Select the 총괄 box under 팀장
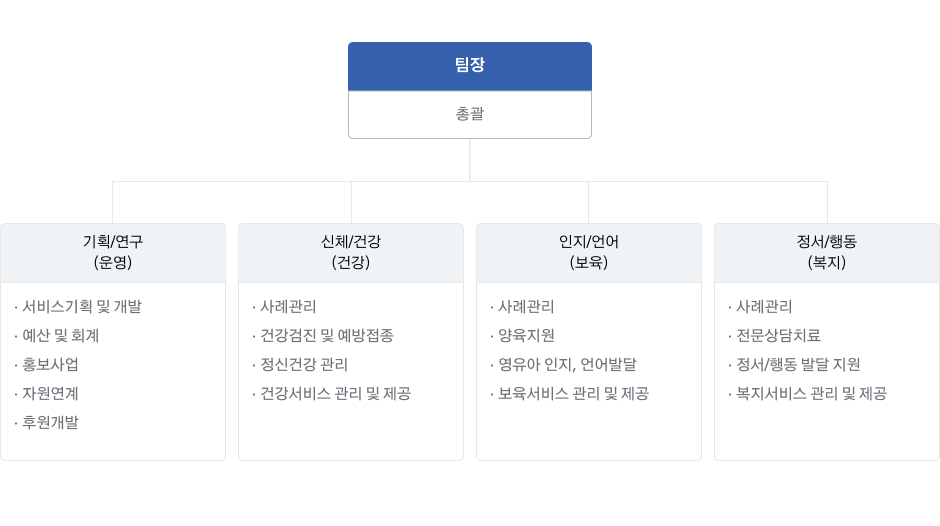 pos(469,115)
